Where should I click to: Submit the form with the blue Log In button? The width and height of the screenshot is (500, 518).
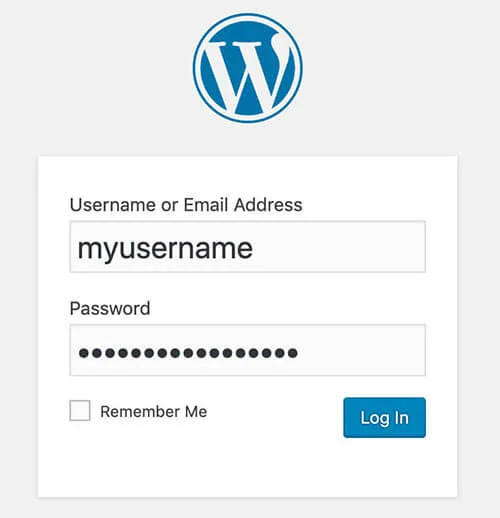click(384, 417)
